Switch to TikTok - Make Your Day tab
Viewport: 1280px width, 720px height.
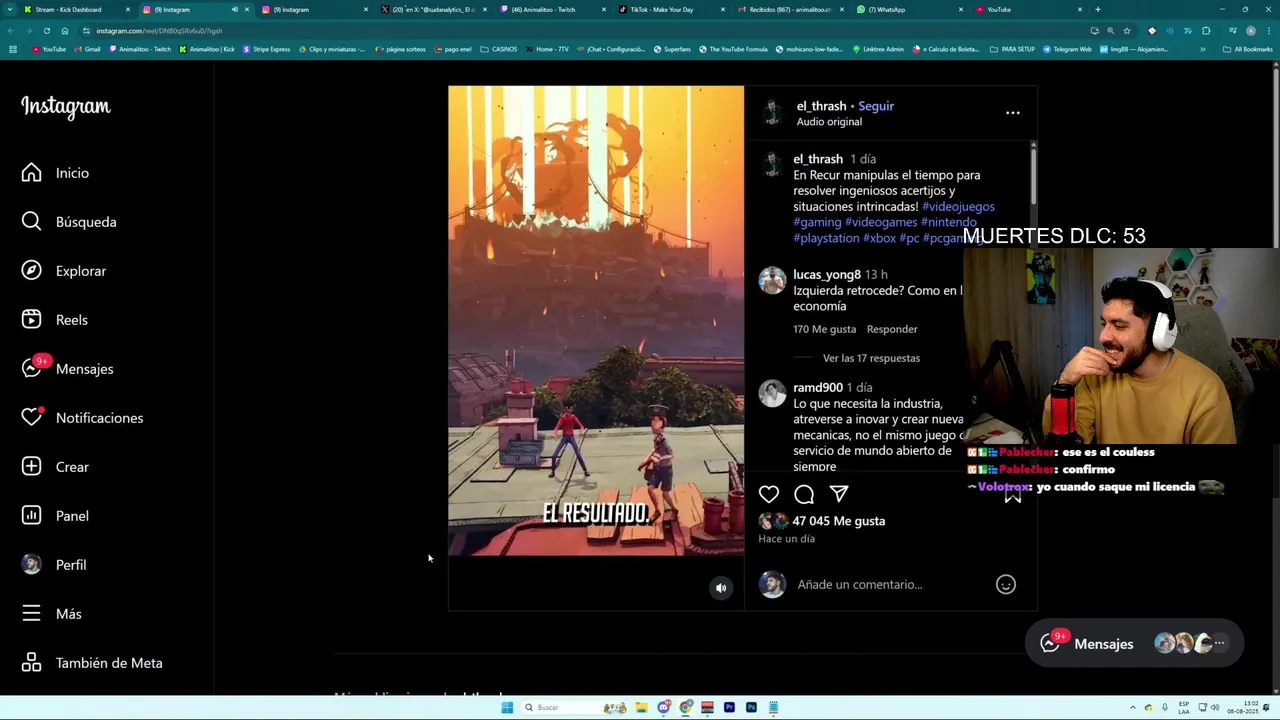[x=672, y=9]
